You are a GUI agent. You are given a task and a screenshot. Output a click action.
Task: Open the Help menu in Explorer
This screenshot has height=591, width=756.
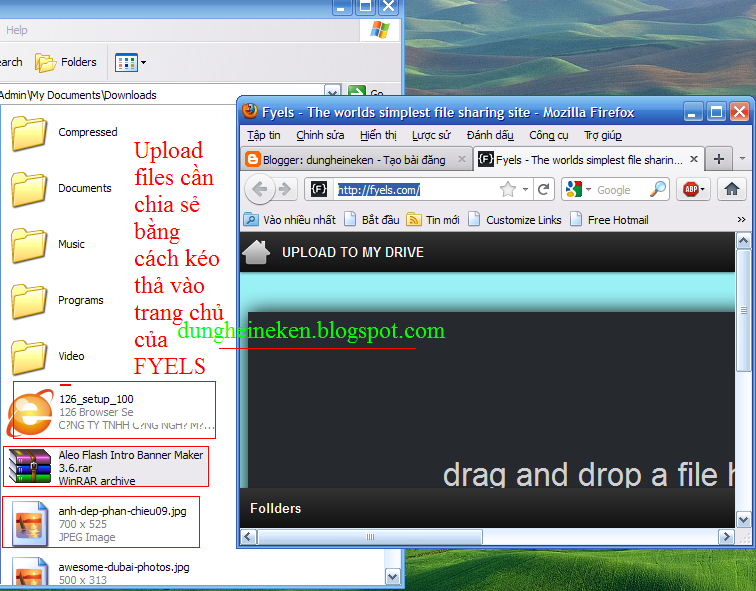pos(16,30)
